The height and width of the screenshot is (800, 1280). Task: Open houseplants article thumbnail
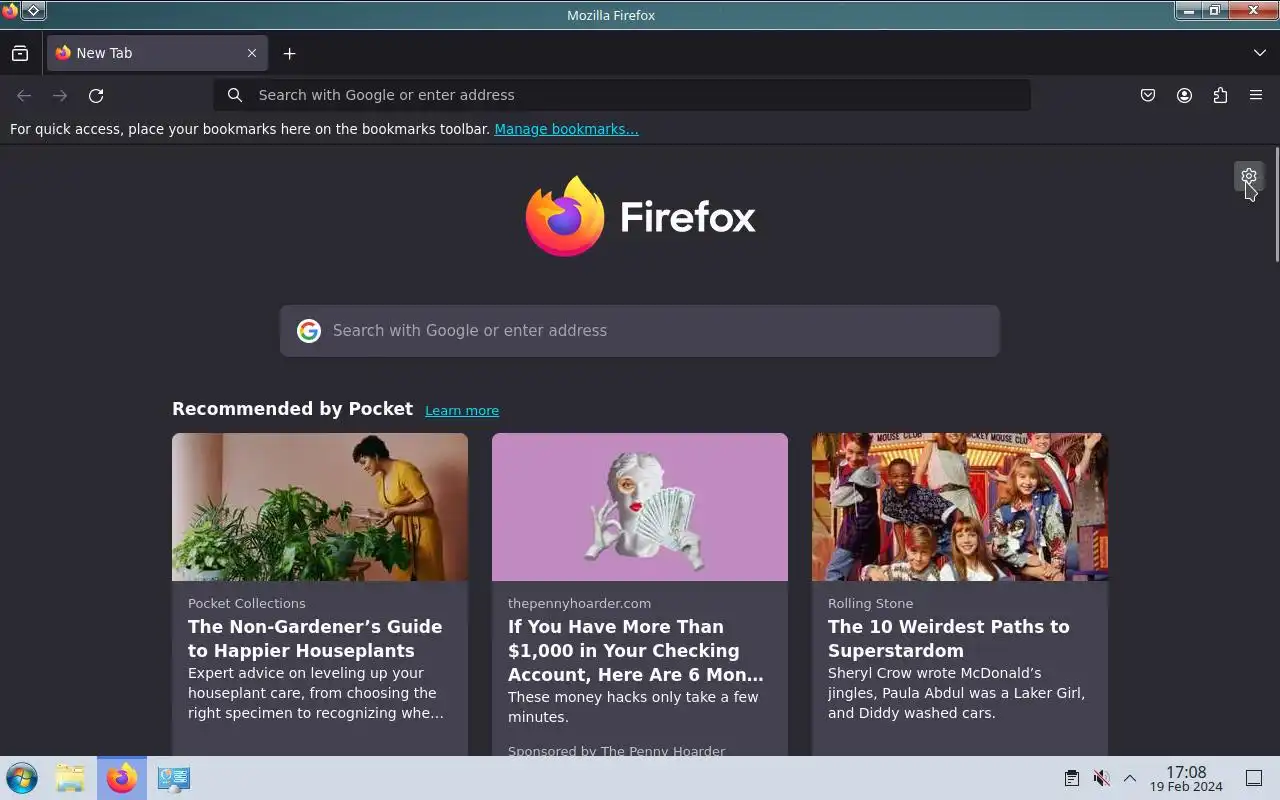point(320,507)
